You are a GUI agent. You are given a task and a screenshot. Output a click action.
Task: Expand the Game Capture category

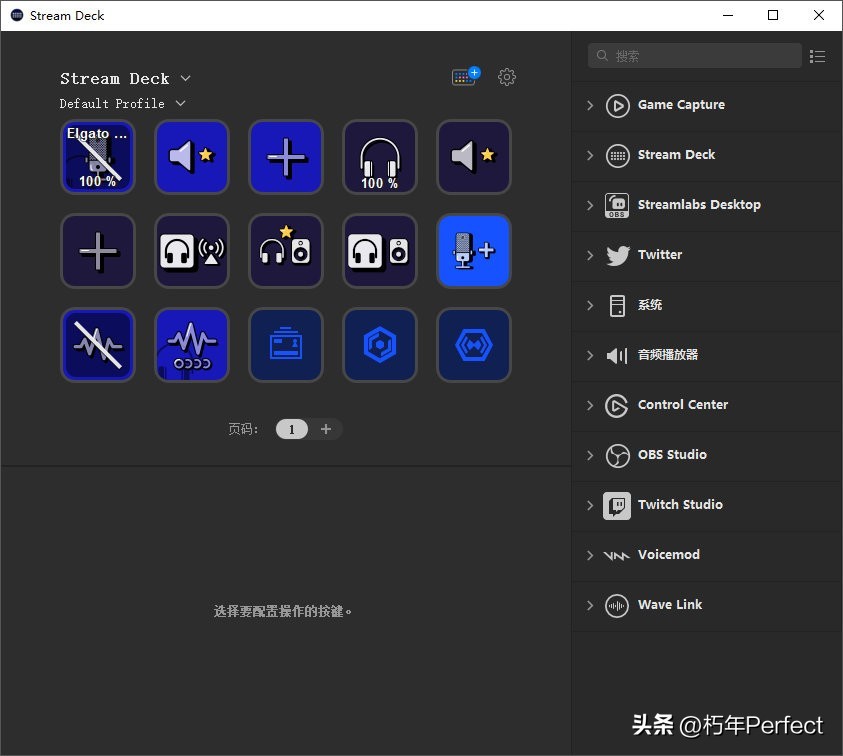pyautogui.click(x=590, y=105)
